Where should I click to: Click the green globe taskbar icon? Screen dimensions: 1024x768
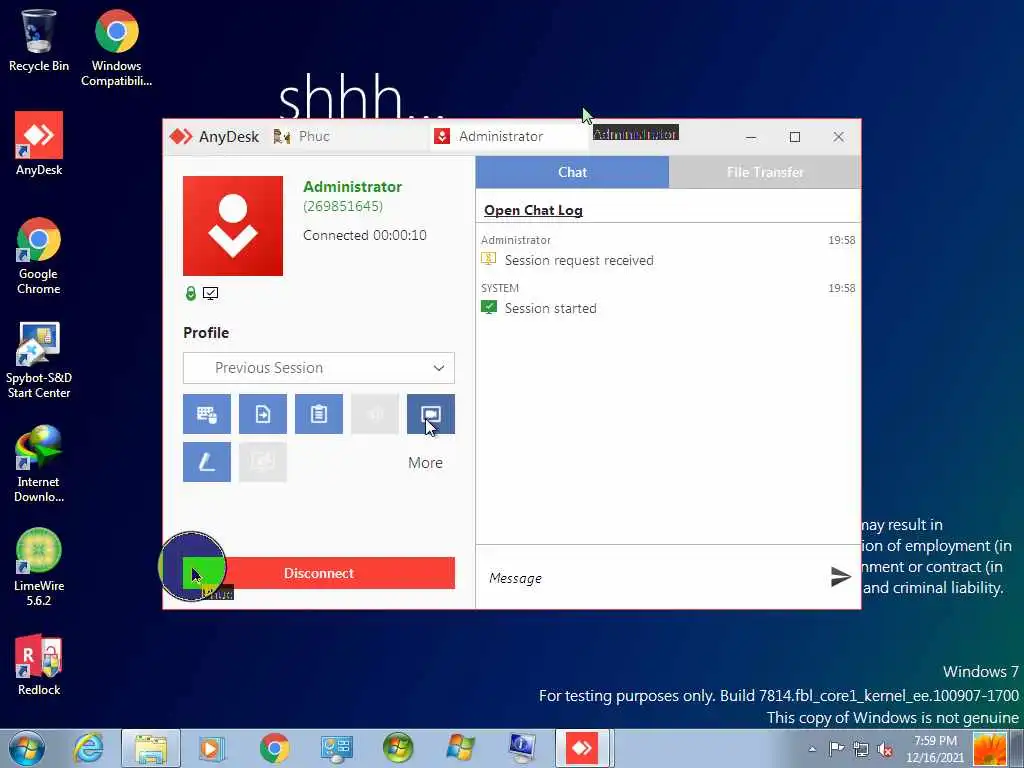coord(398,748)
